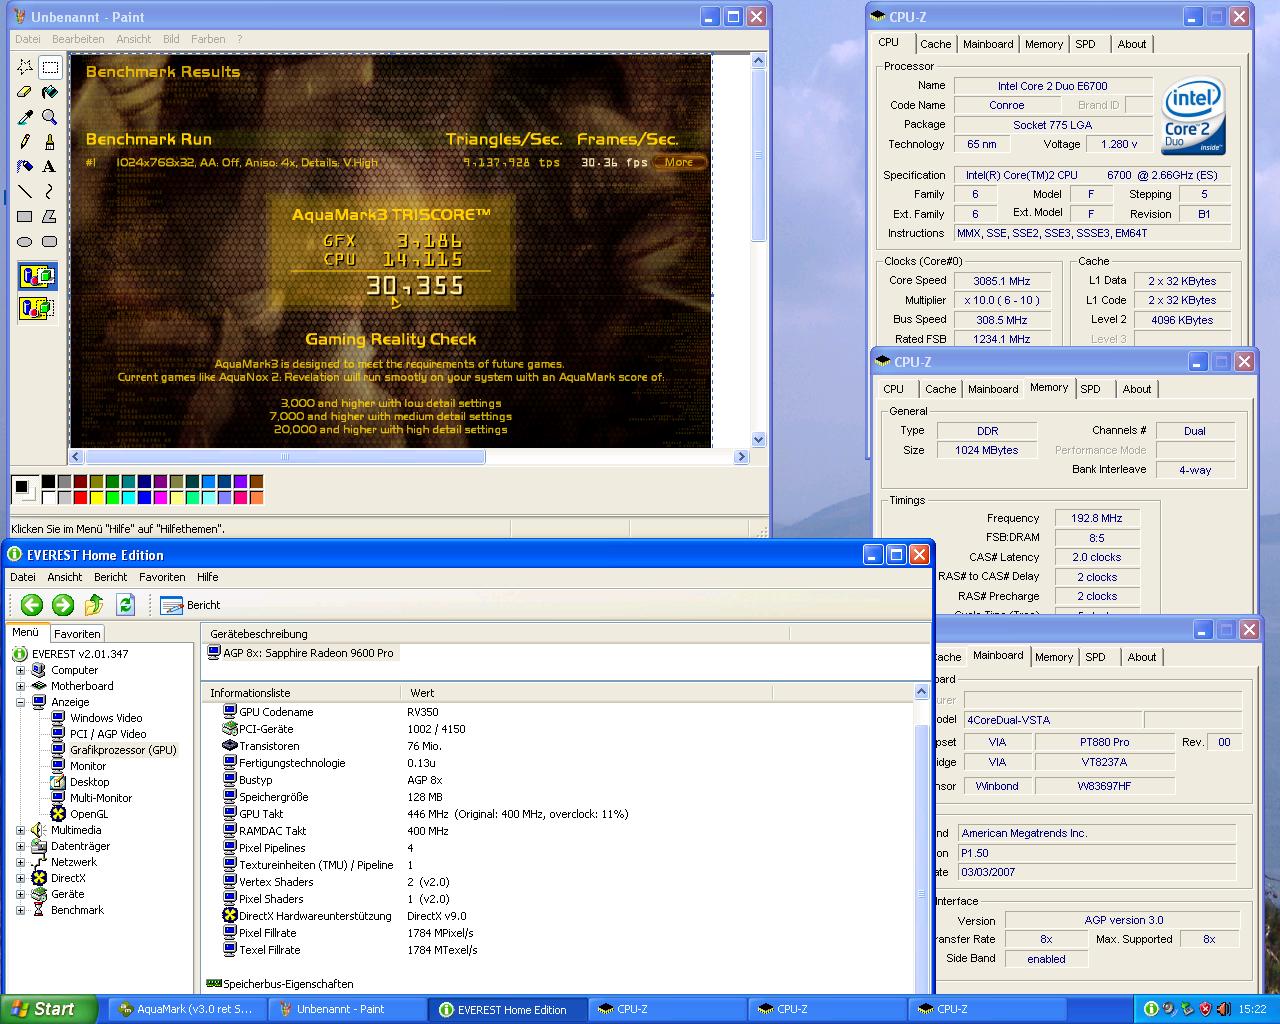Go forward with EVEREST green right arrow
1280x1024 pixels.
pos(63,604)
